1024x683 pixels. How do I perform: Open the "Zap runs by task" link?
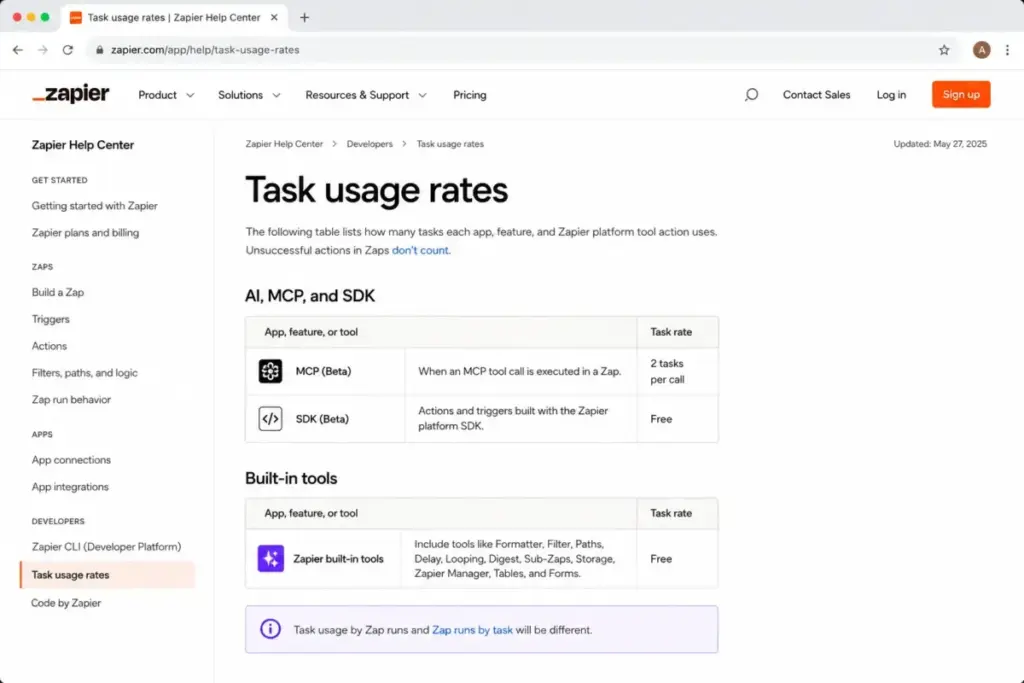(472, 629)
